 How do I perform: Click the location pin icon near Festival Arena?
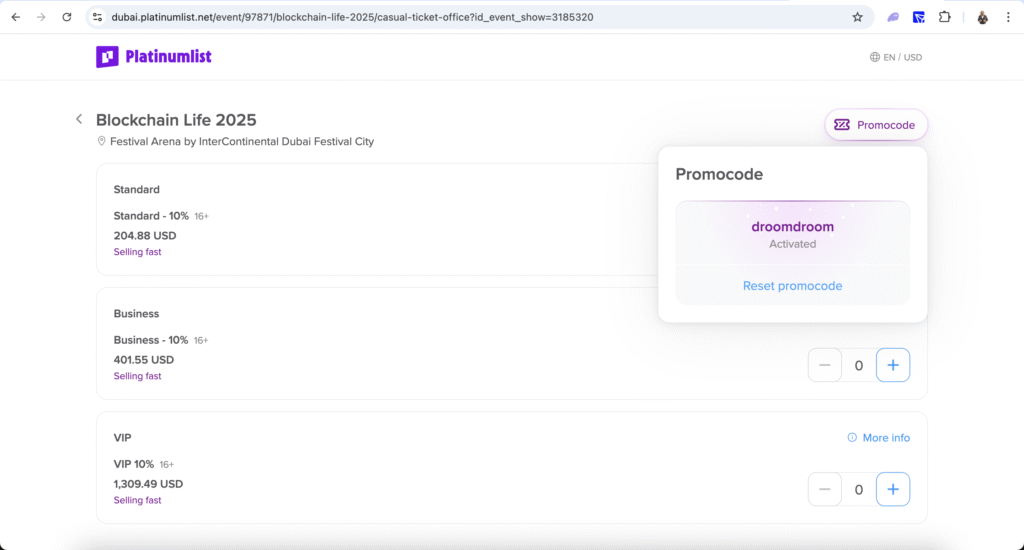coord(101,142)
